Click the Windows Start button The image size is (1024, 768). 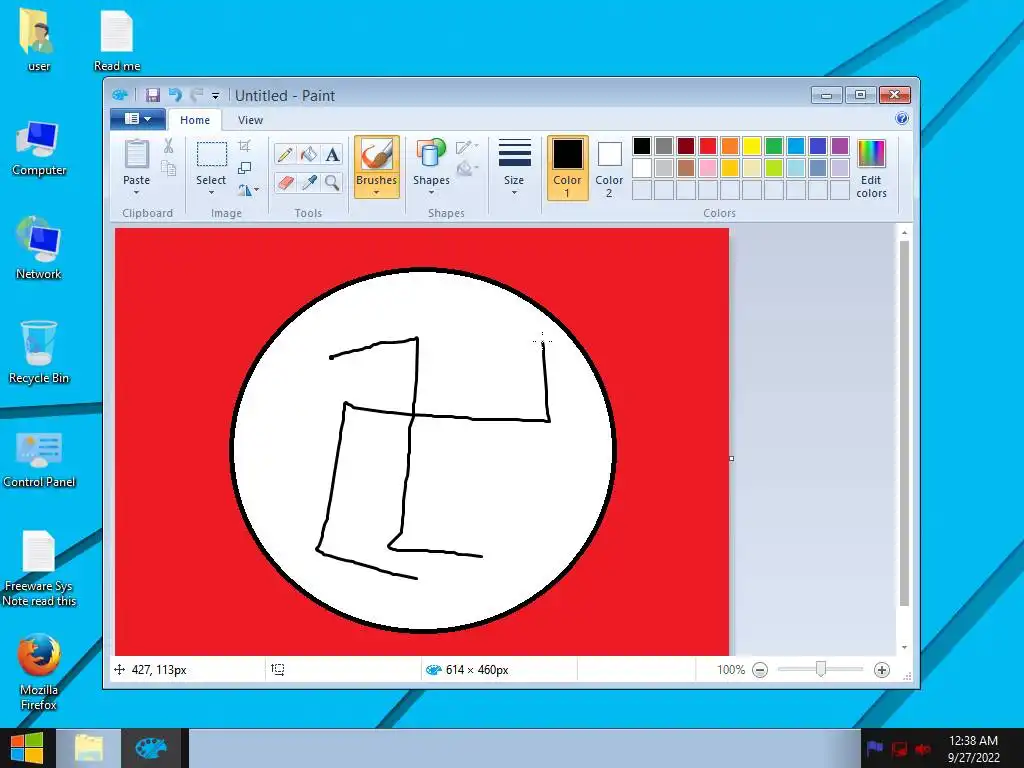(27, 748)
